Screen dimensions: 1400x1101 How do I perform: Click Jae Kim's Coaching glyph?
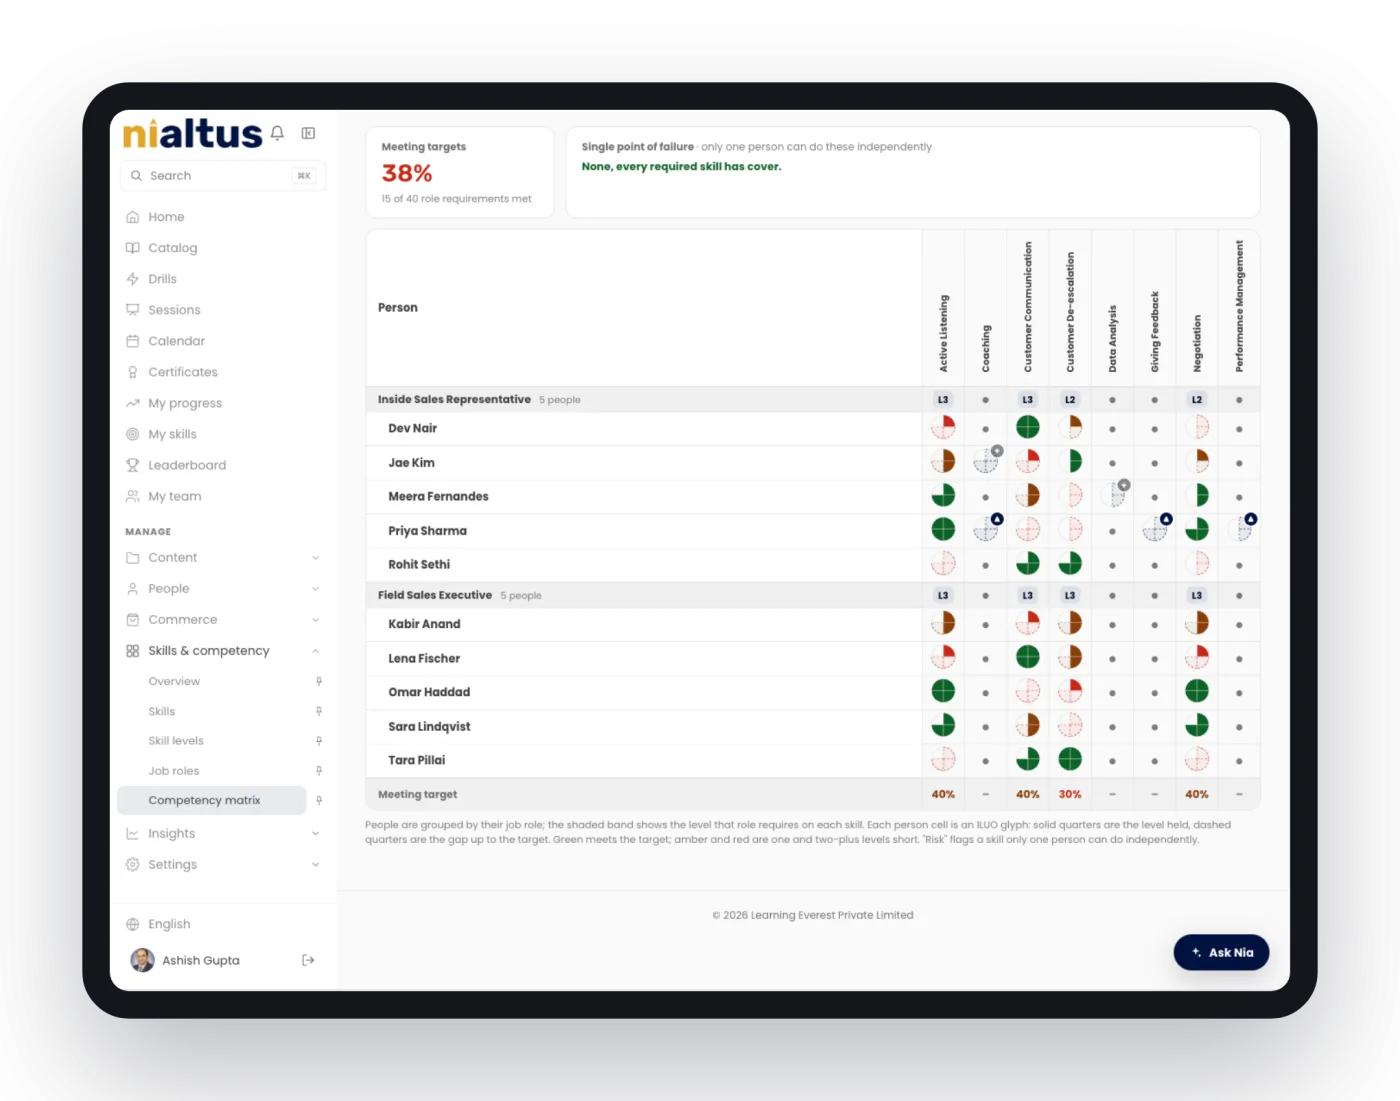click(x=986, y=462)
